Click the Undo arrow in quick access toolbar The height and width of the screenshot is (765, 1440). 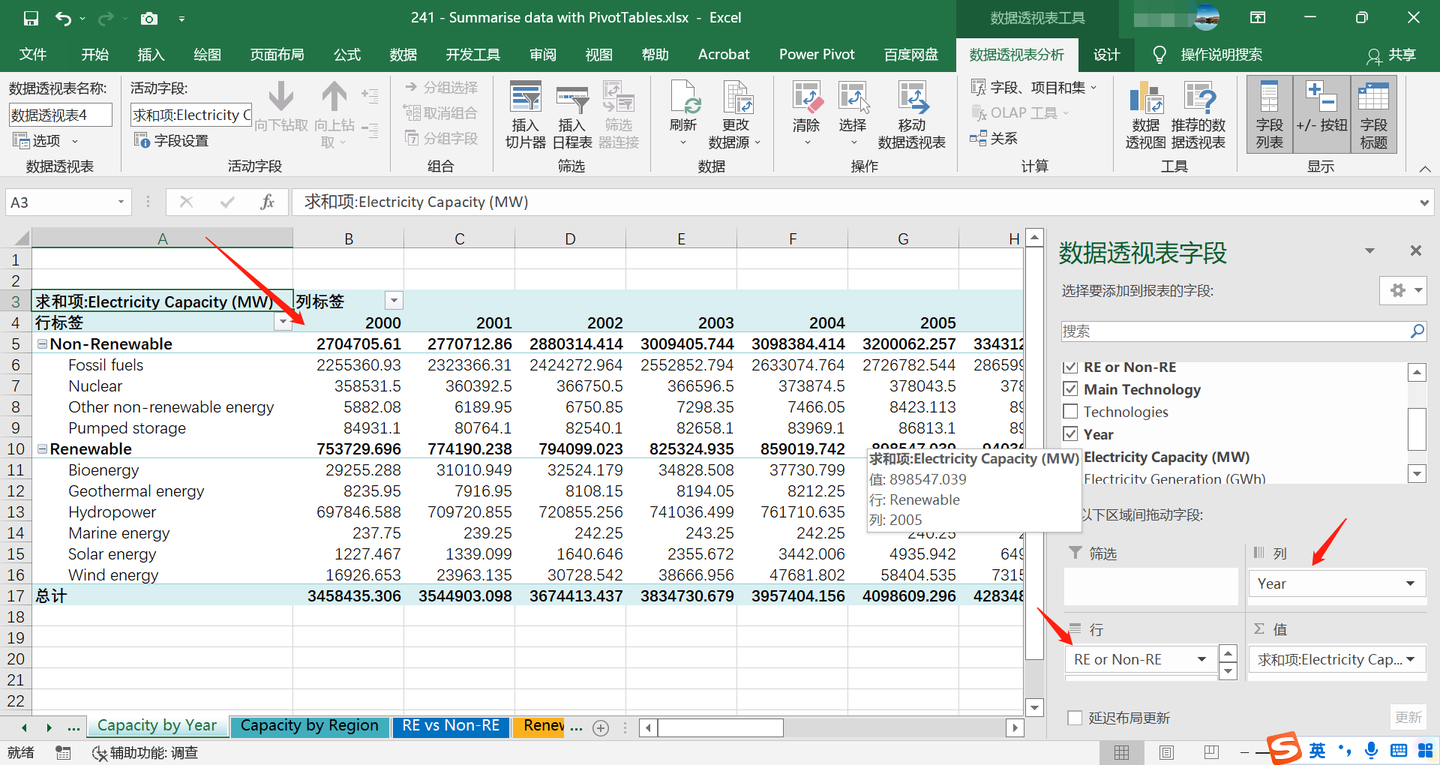(x=64, y=18)
